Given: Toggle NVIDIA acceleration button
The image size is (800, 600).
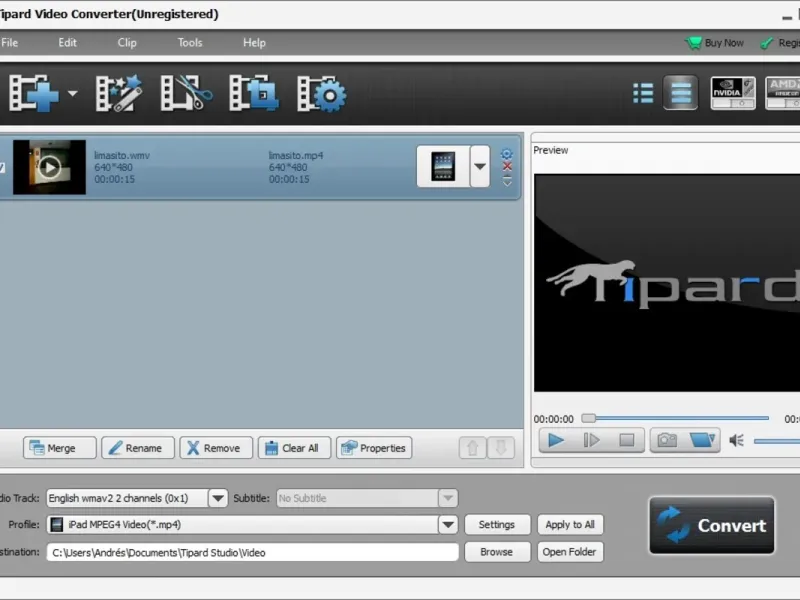Looking at the screenshot, I should (733, 93).
